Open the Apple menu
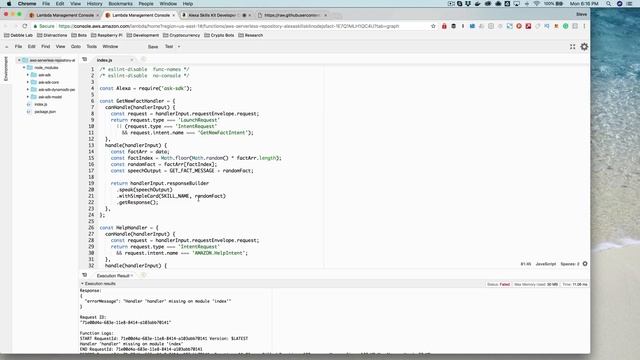640x360 pixels. tap(9, 4)
